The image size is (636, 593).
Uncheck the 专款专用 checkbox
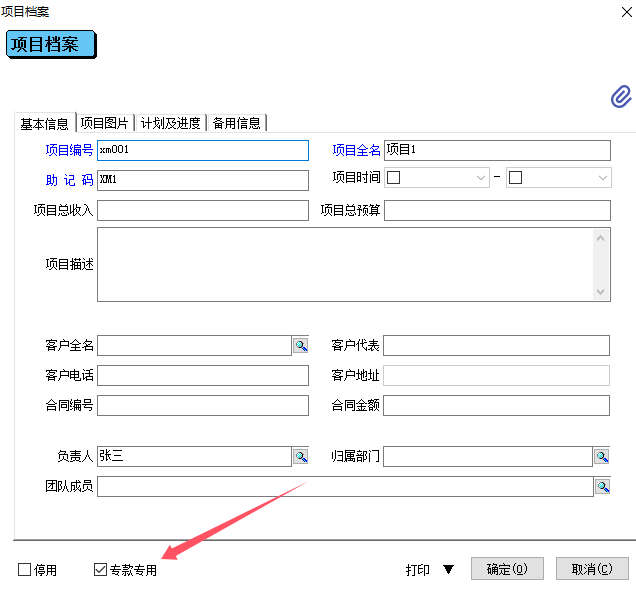[x=100, y=569]
